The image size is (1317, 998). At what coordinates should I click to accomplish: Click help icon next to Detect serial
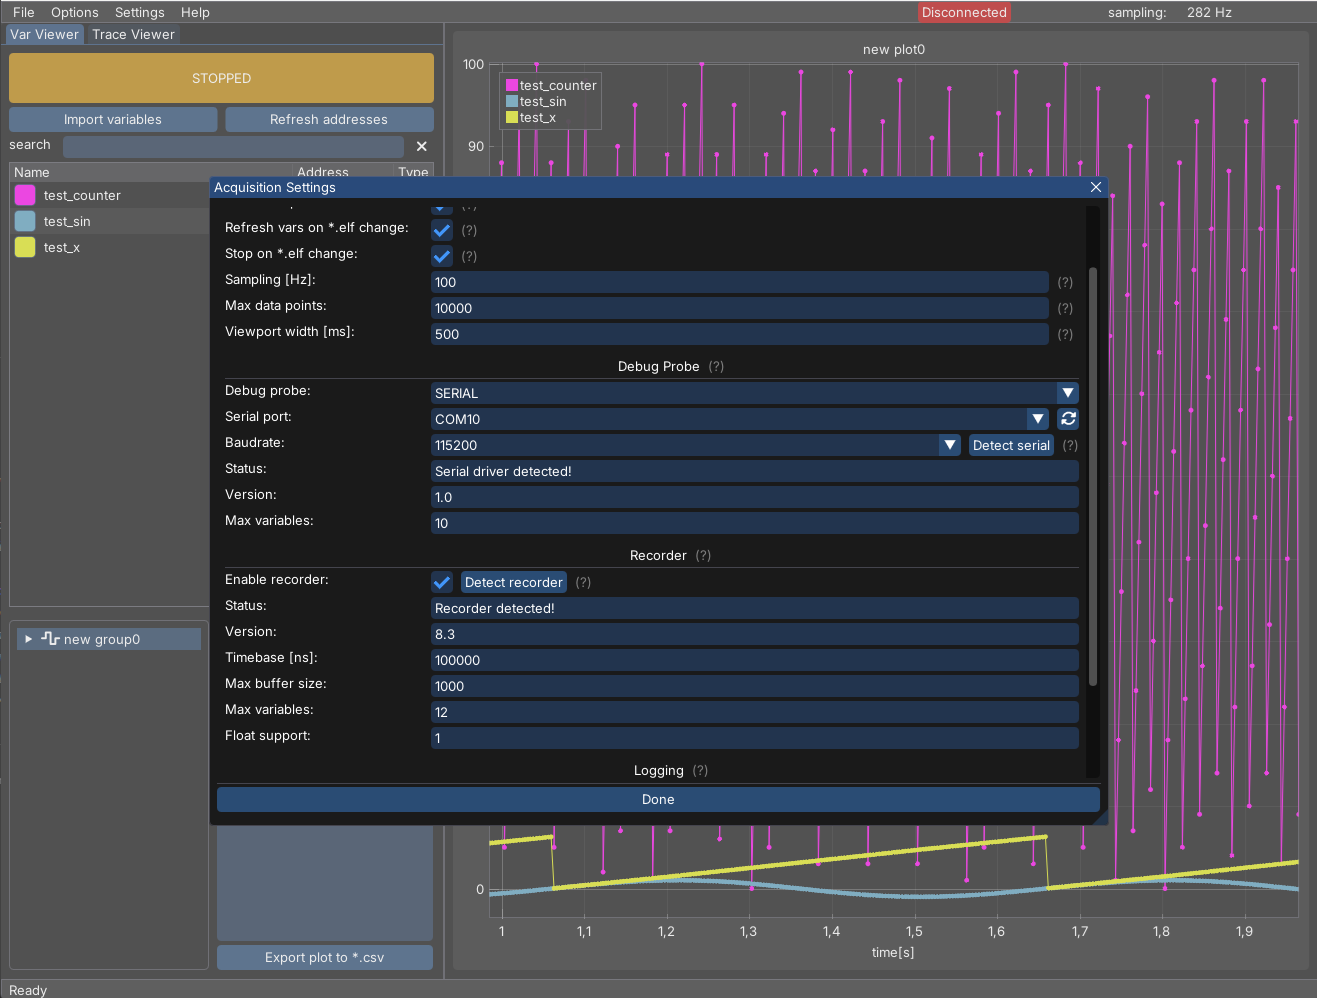pyautogui.click(x=1070, y=446)
